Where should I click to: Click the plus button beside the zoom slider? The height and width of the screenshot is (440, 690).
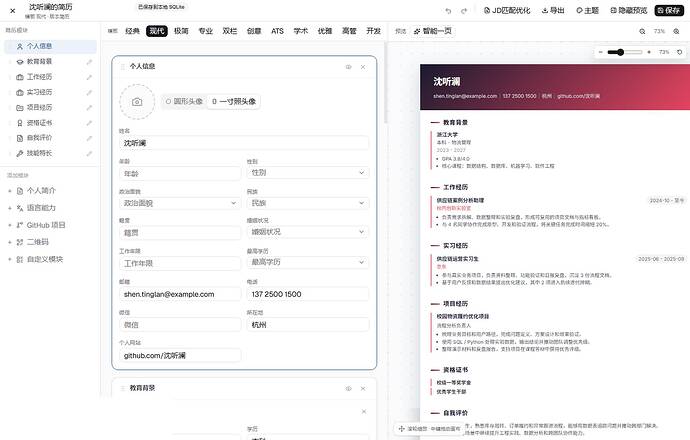tap(649, 52)
